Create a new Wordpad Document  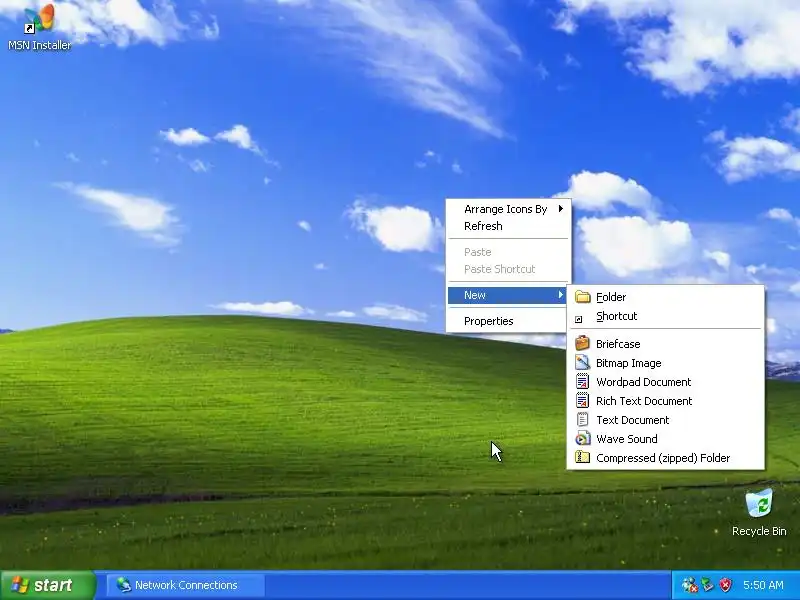pyautogui.click(x=665, y=382)
